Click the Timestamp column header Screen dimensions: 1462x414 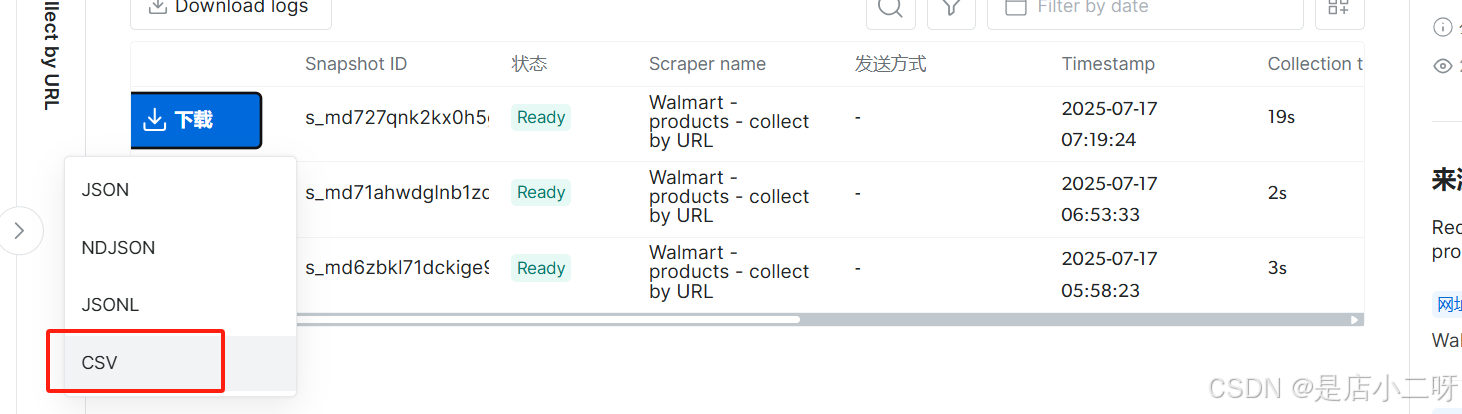[x=1108, y=64]
